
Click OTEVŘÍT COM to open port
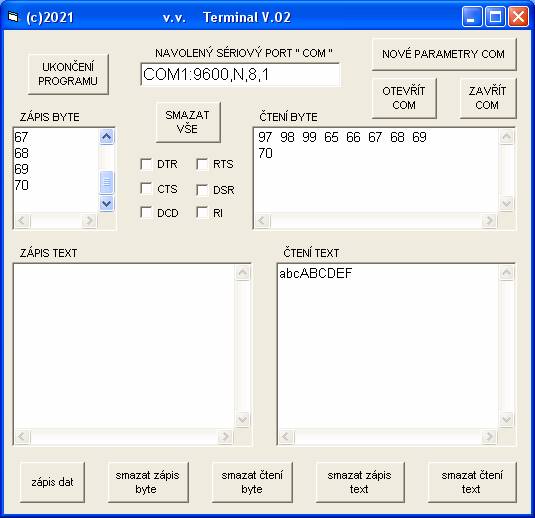point(404,98)
